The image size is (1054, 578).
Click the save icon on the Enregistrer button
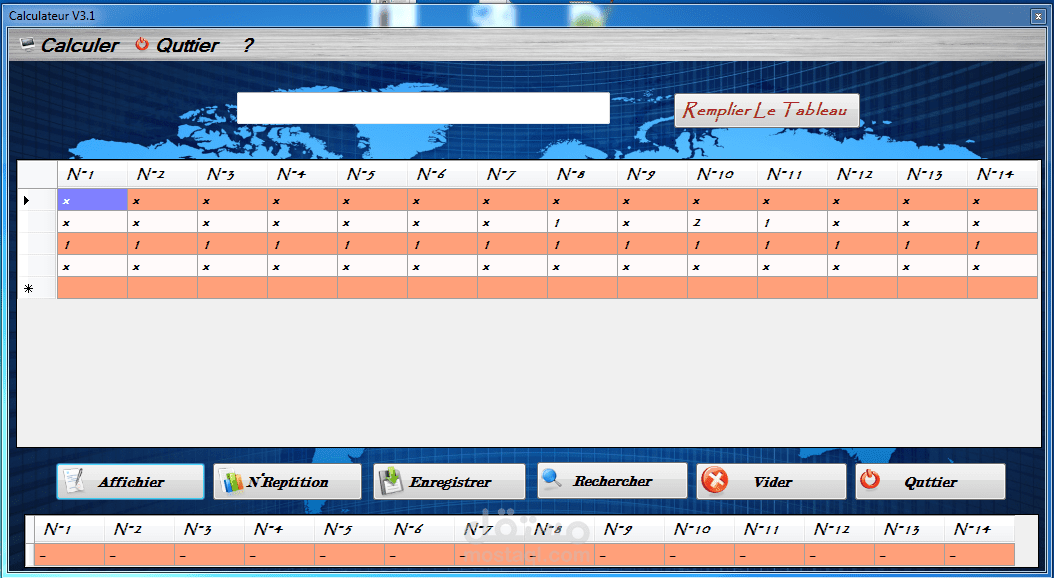pyautogui.click(x=392, y=481)
